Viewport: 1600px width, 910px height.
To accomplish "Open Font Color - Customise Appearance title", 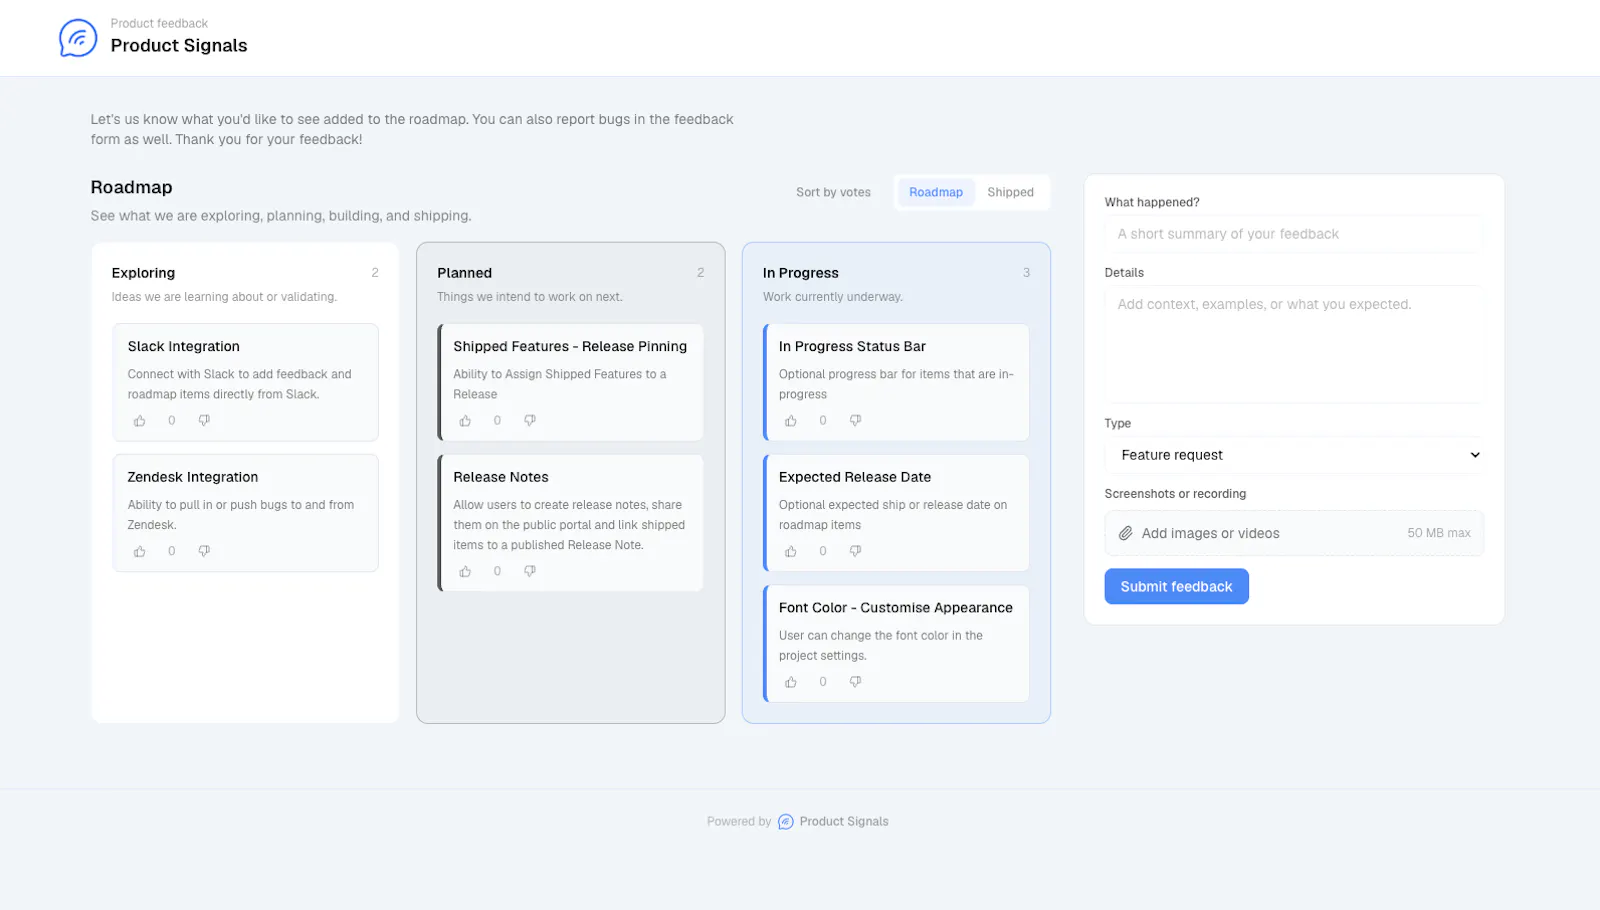I will pyautogui.click(x=896, y=608).
